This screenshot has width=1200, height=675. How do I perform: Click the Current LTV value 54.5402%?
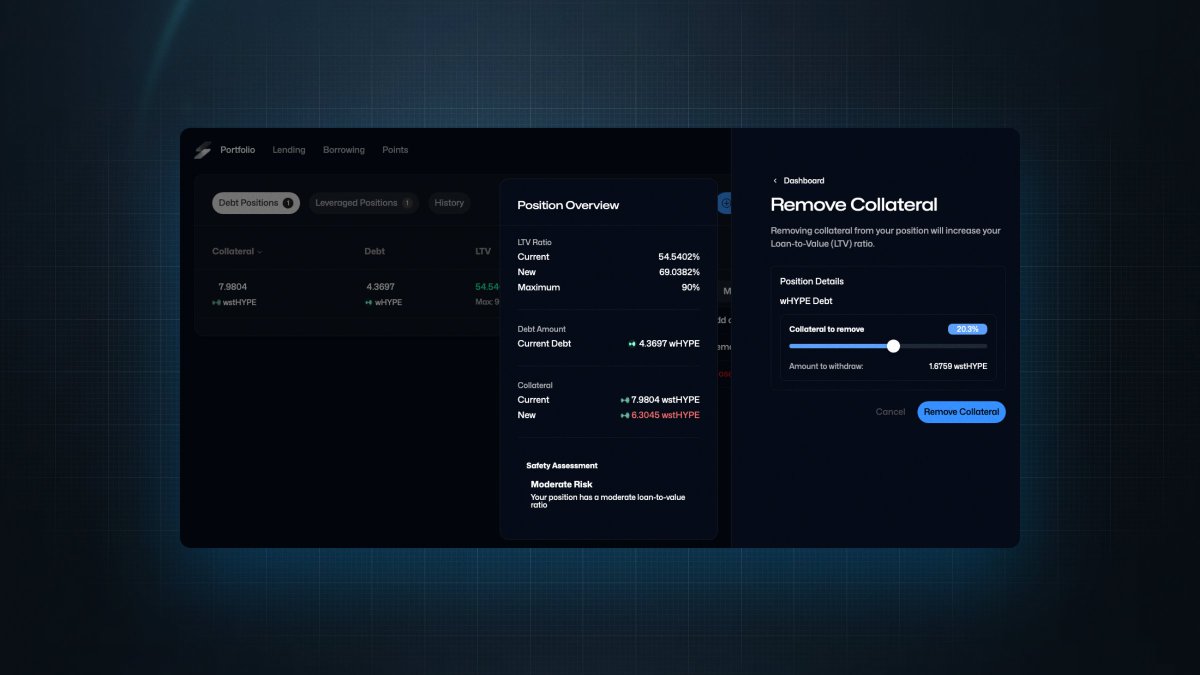click(x=679, y=257)
